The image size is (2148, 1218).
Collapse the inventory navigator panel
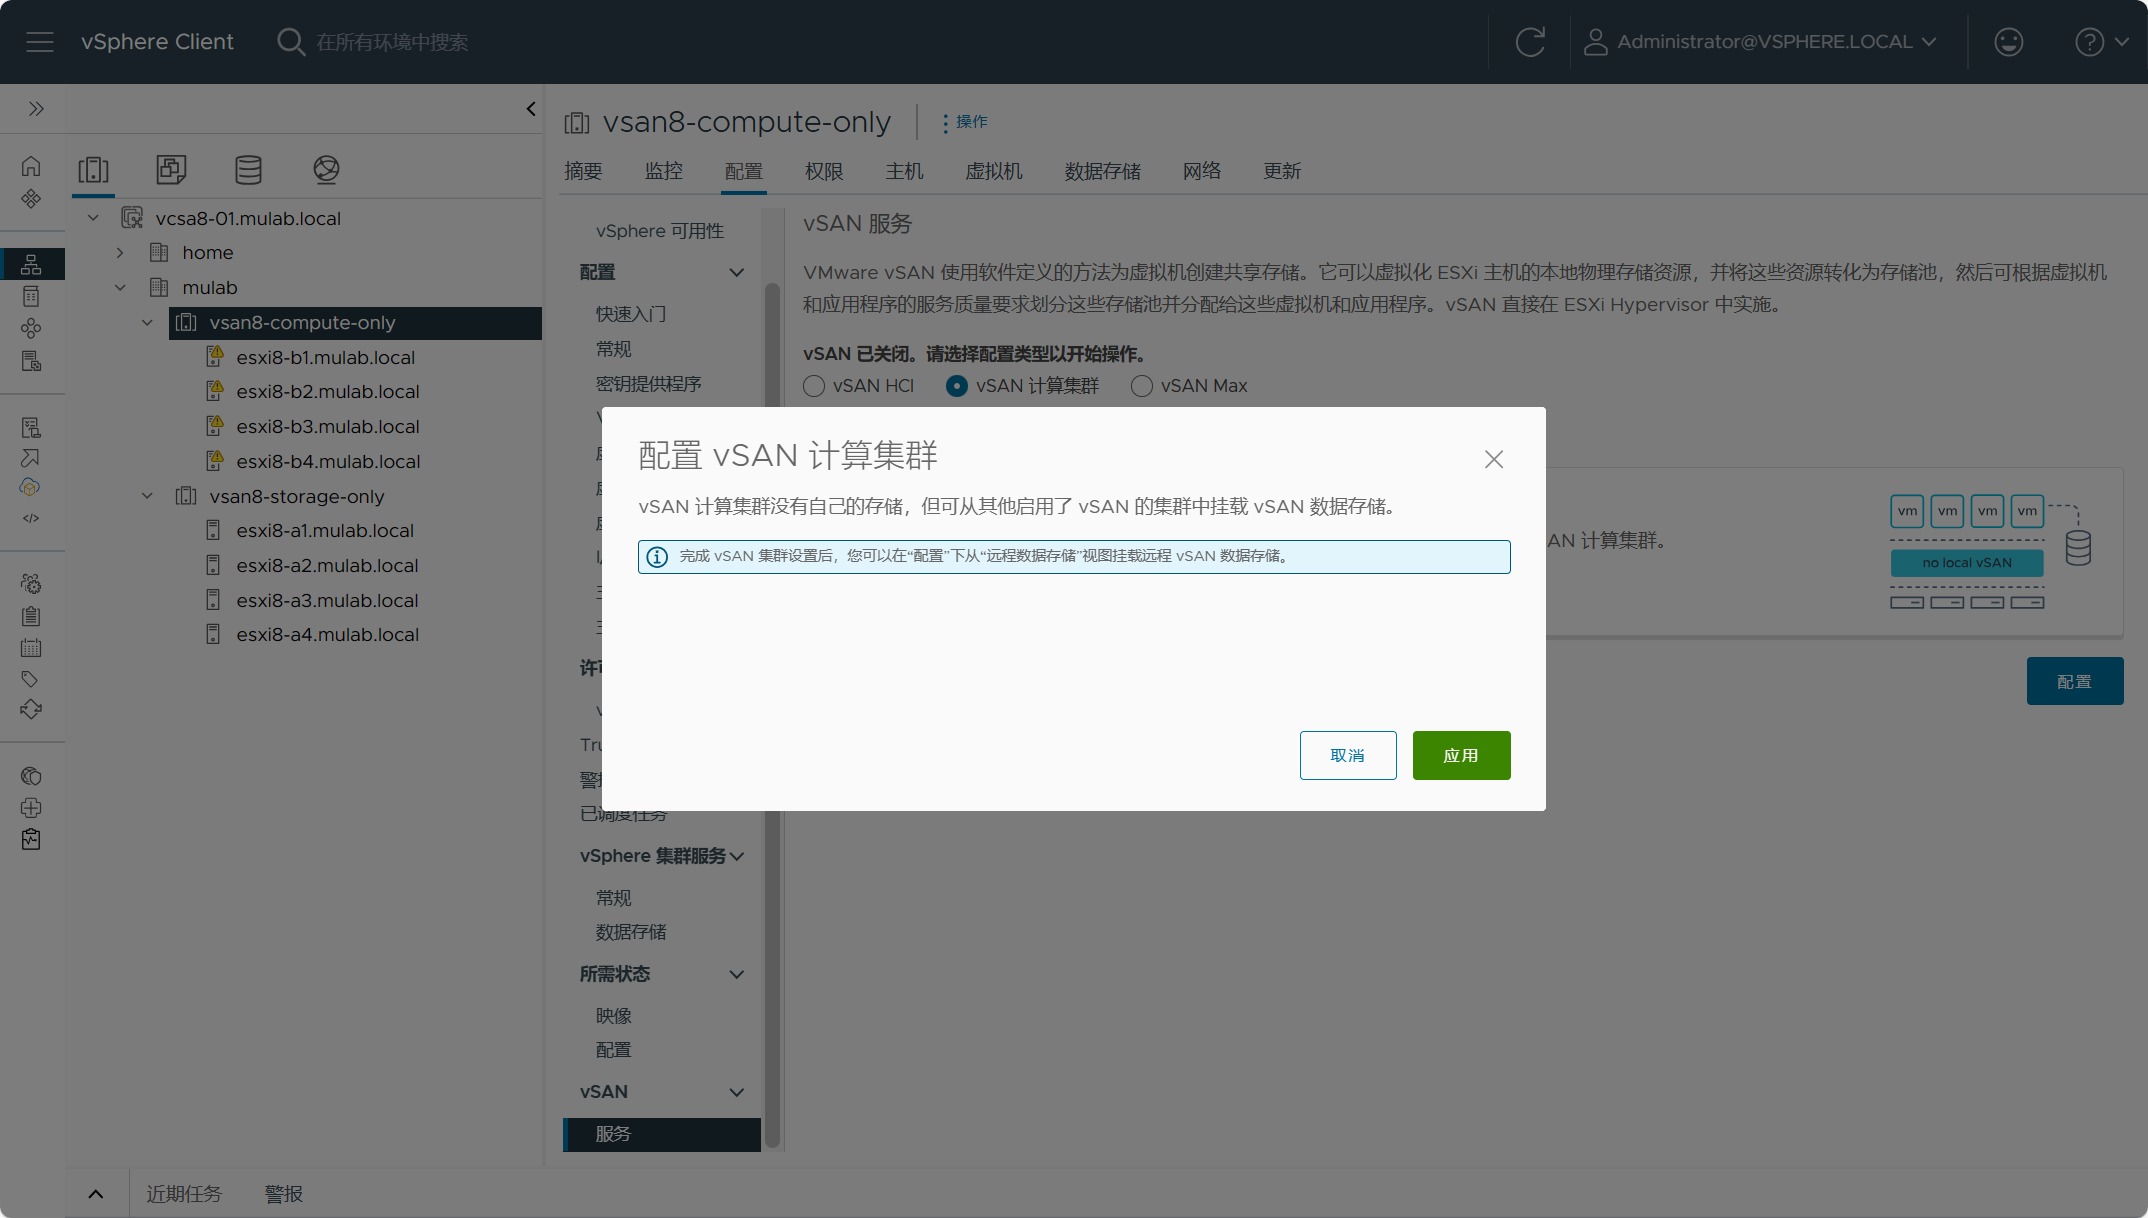(x=531, y=108)
